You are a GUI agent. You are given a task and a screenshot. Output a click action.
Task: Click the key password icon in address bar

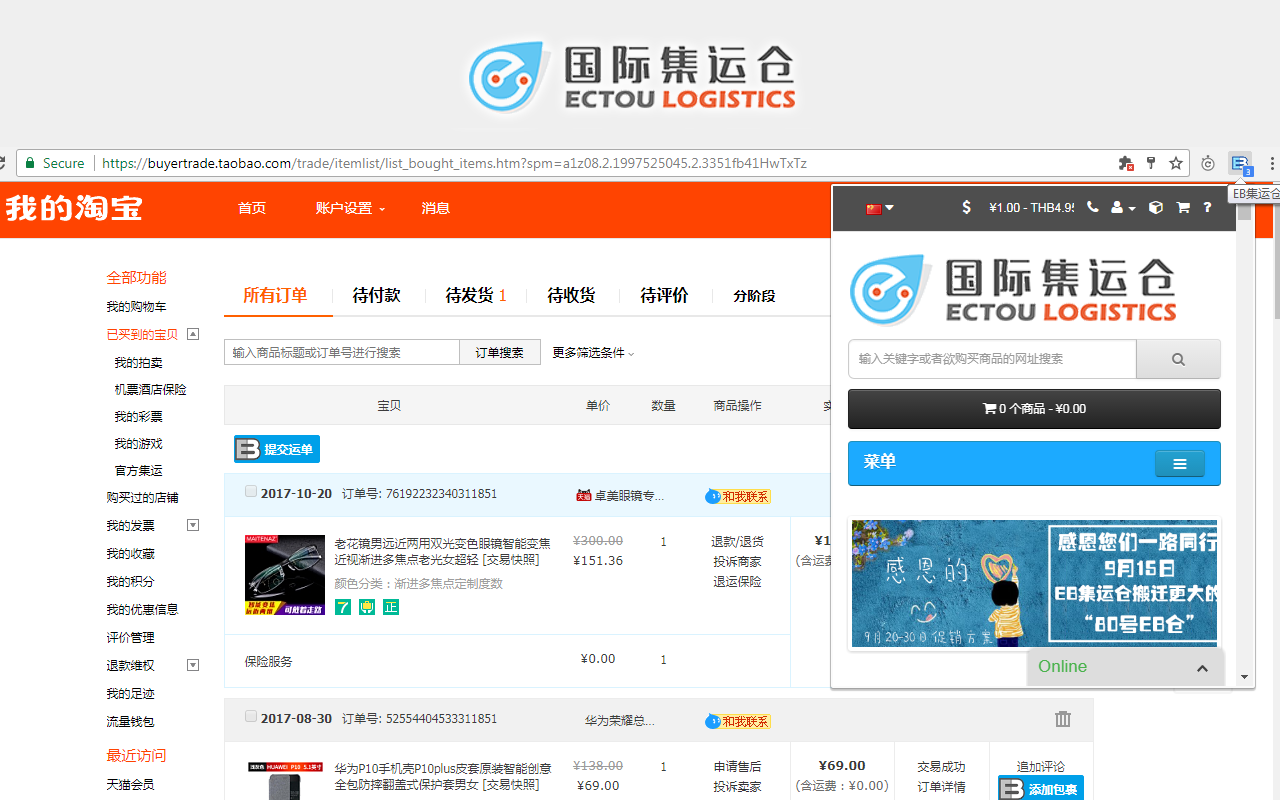click(1151, 163)
